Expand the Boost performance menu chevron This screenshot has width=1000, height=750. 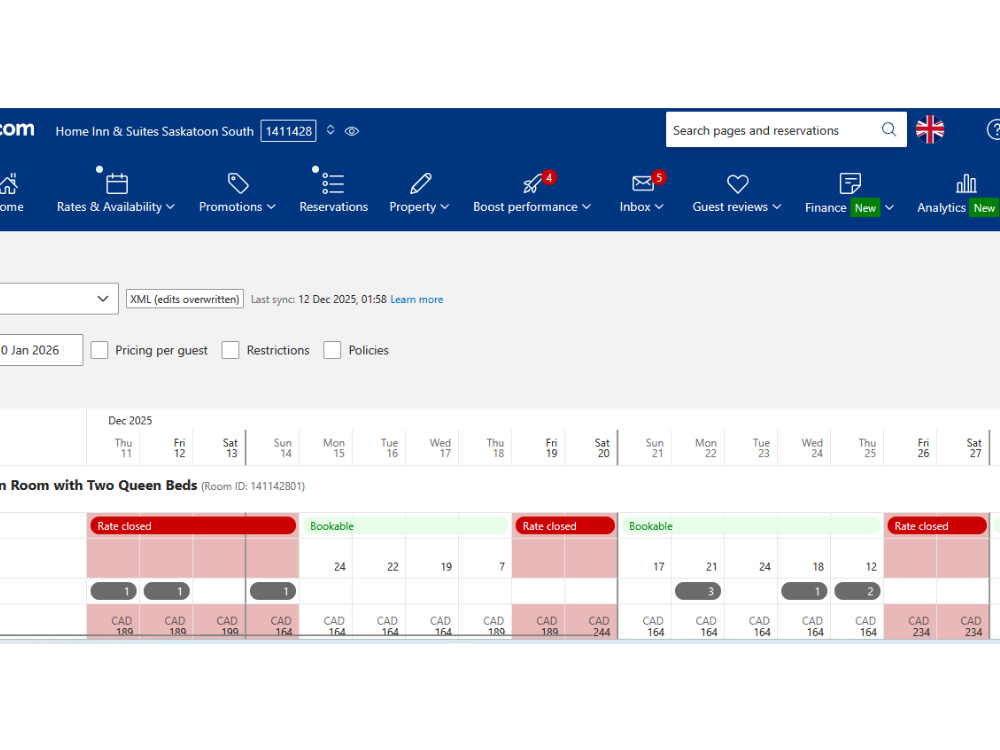(586, 207)
